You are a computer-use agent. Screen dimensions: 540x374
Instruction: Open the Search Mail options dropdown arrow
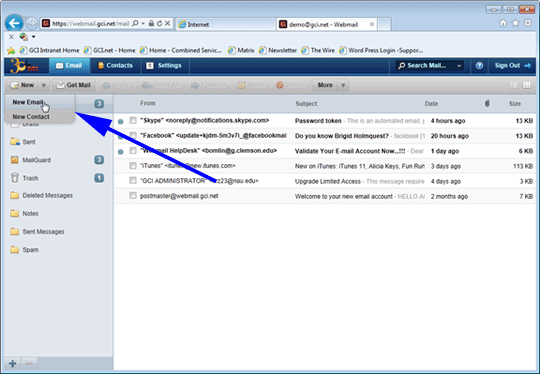[x=459, y=65]
